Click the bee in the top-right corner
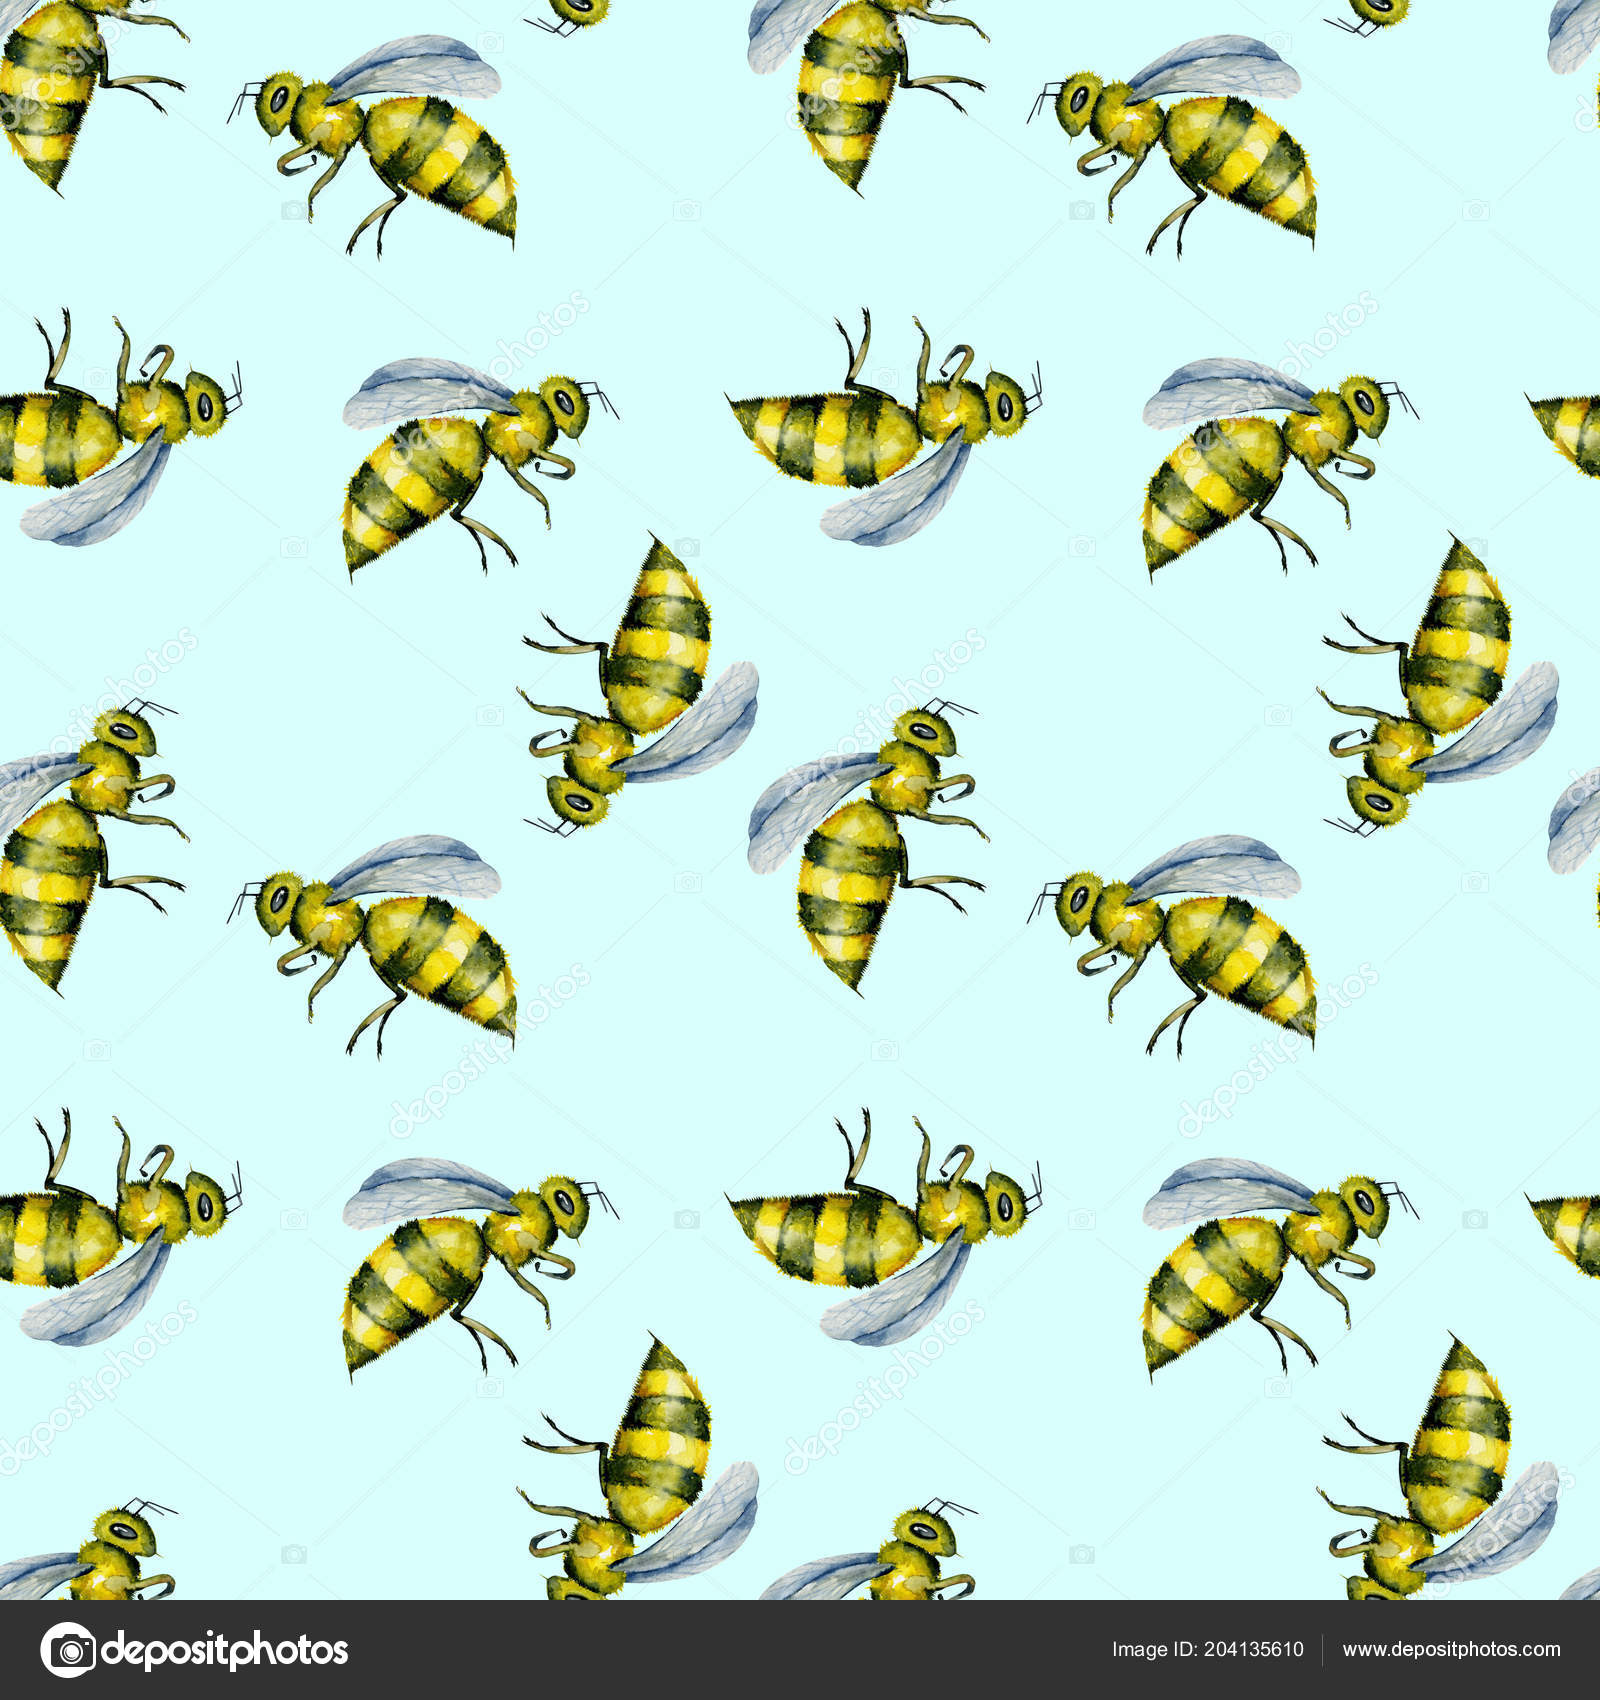 pyautogui.click(x=1200, y=150)
